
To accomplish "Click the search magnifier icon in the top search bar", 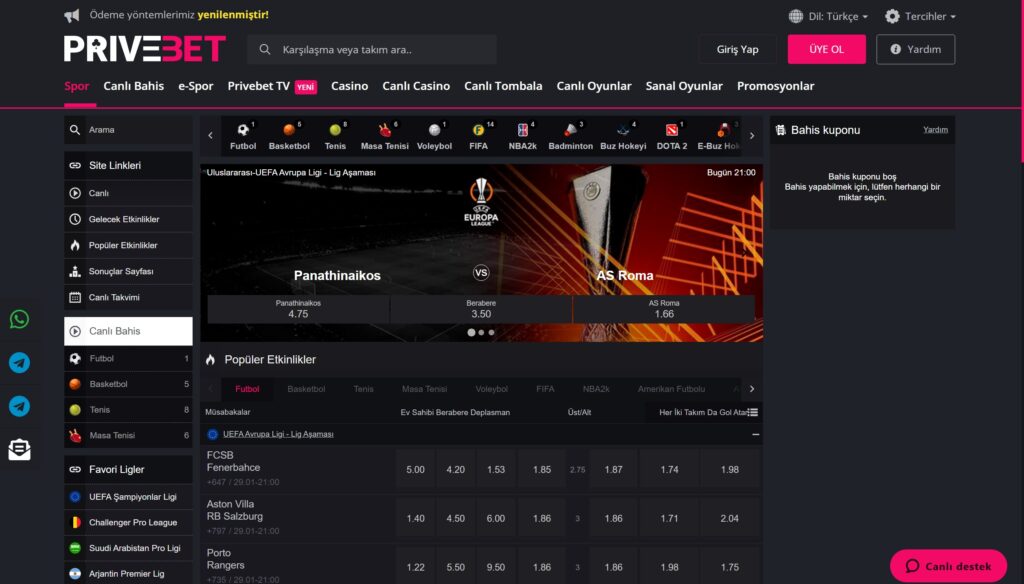I will click(x=264, y=50).
